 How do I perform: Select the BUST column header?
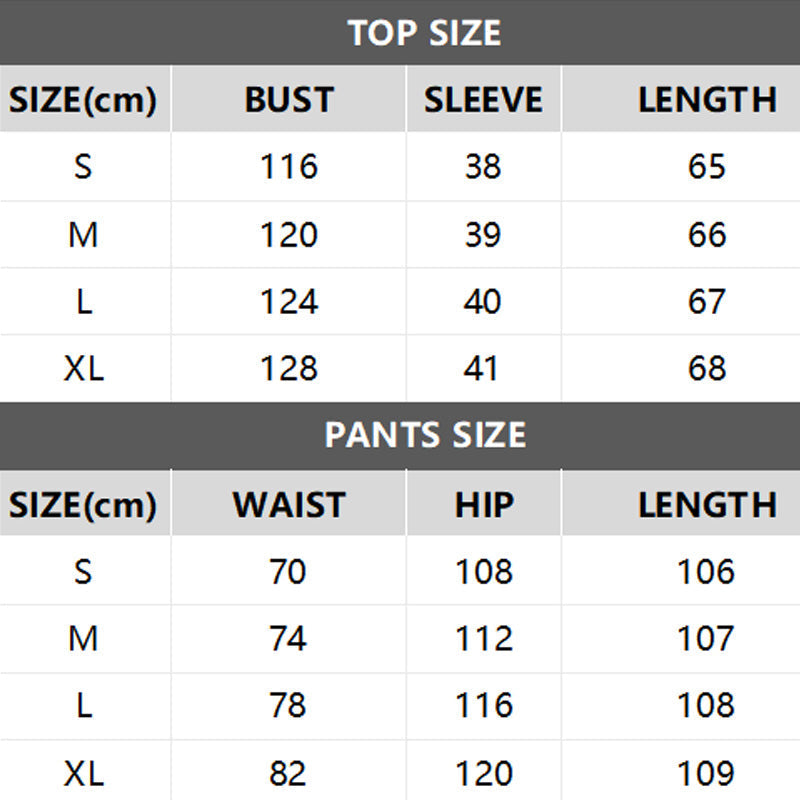(x=289, y=100)
